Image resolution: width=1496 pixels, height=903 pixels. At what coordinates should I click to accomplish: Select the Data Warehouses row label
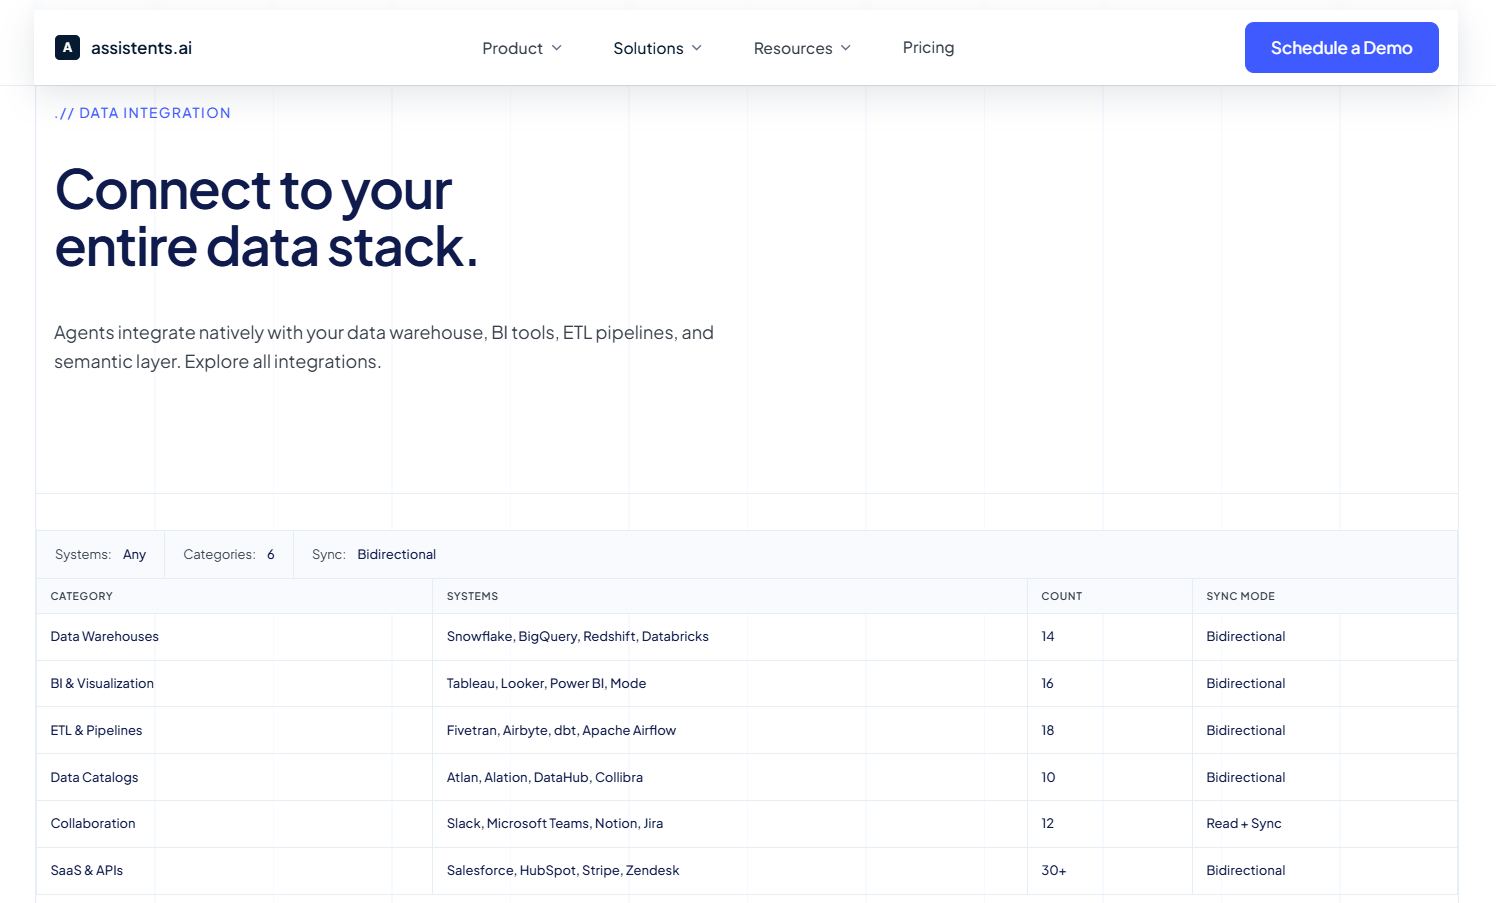tap(105, 636)
